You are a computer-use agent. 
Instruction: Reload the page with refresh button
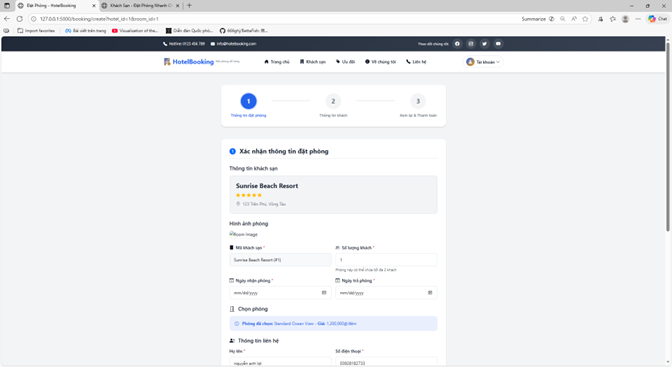click(20, 19)
